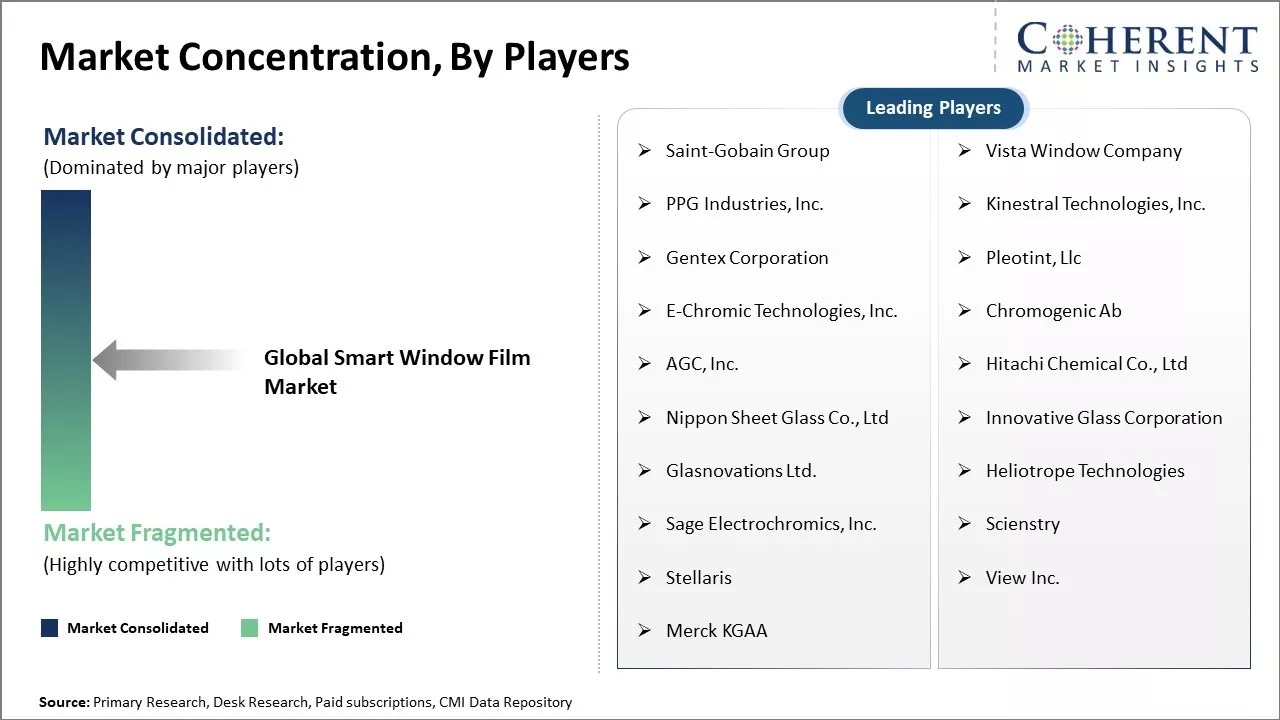1280x720 pixels.
Task: Click the dark blue Market Consolidated legend swatch
Action: point(50,628)
